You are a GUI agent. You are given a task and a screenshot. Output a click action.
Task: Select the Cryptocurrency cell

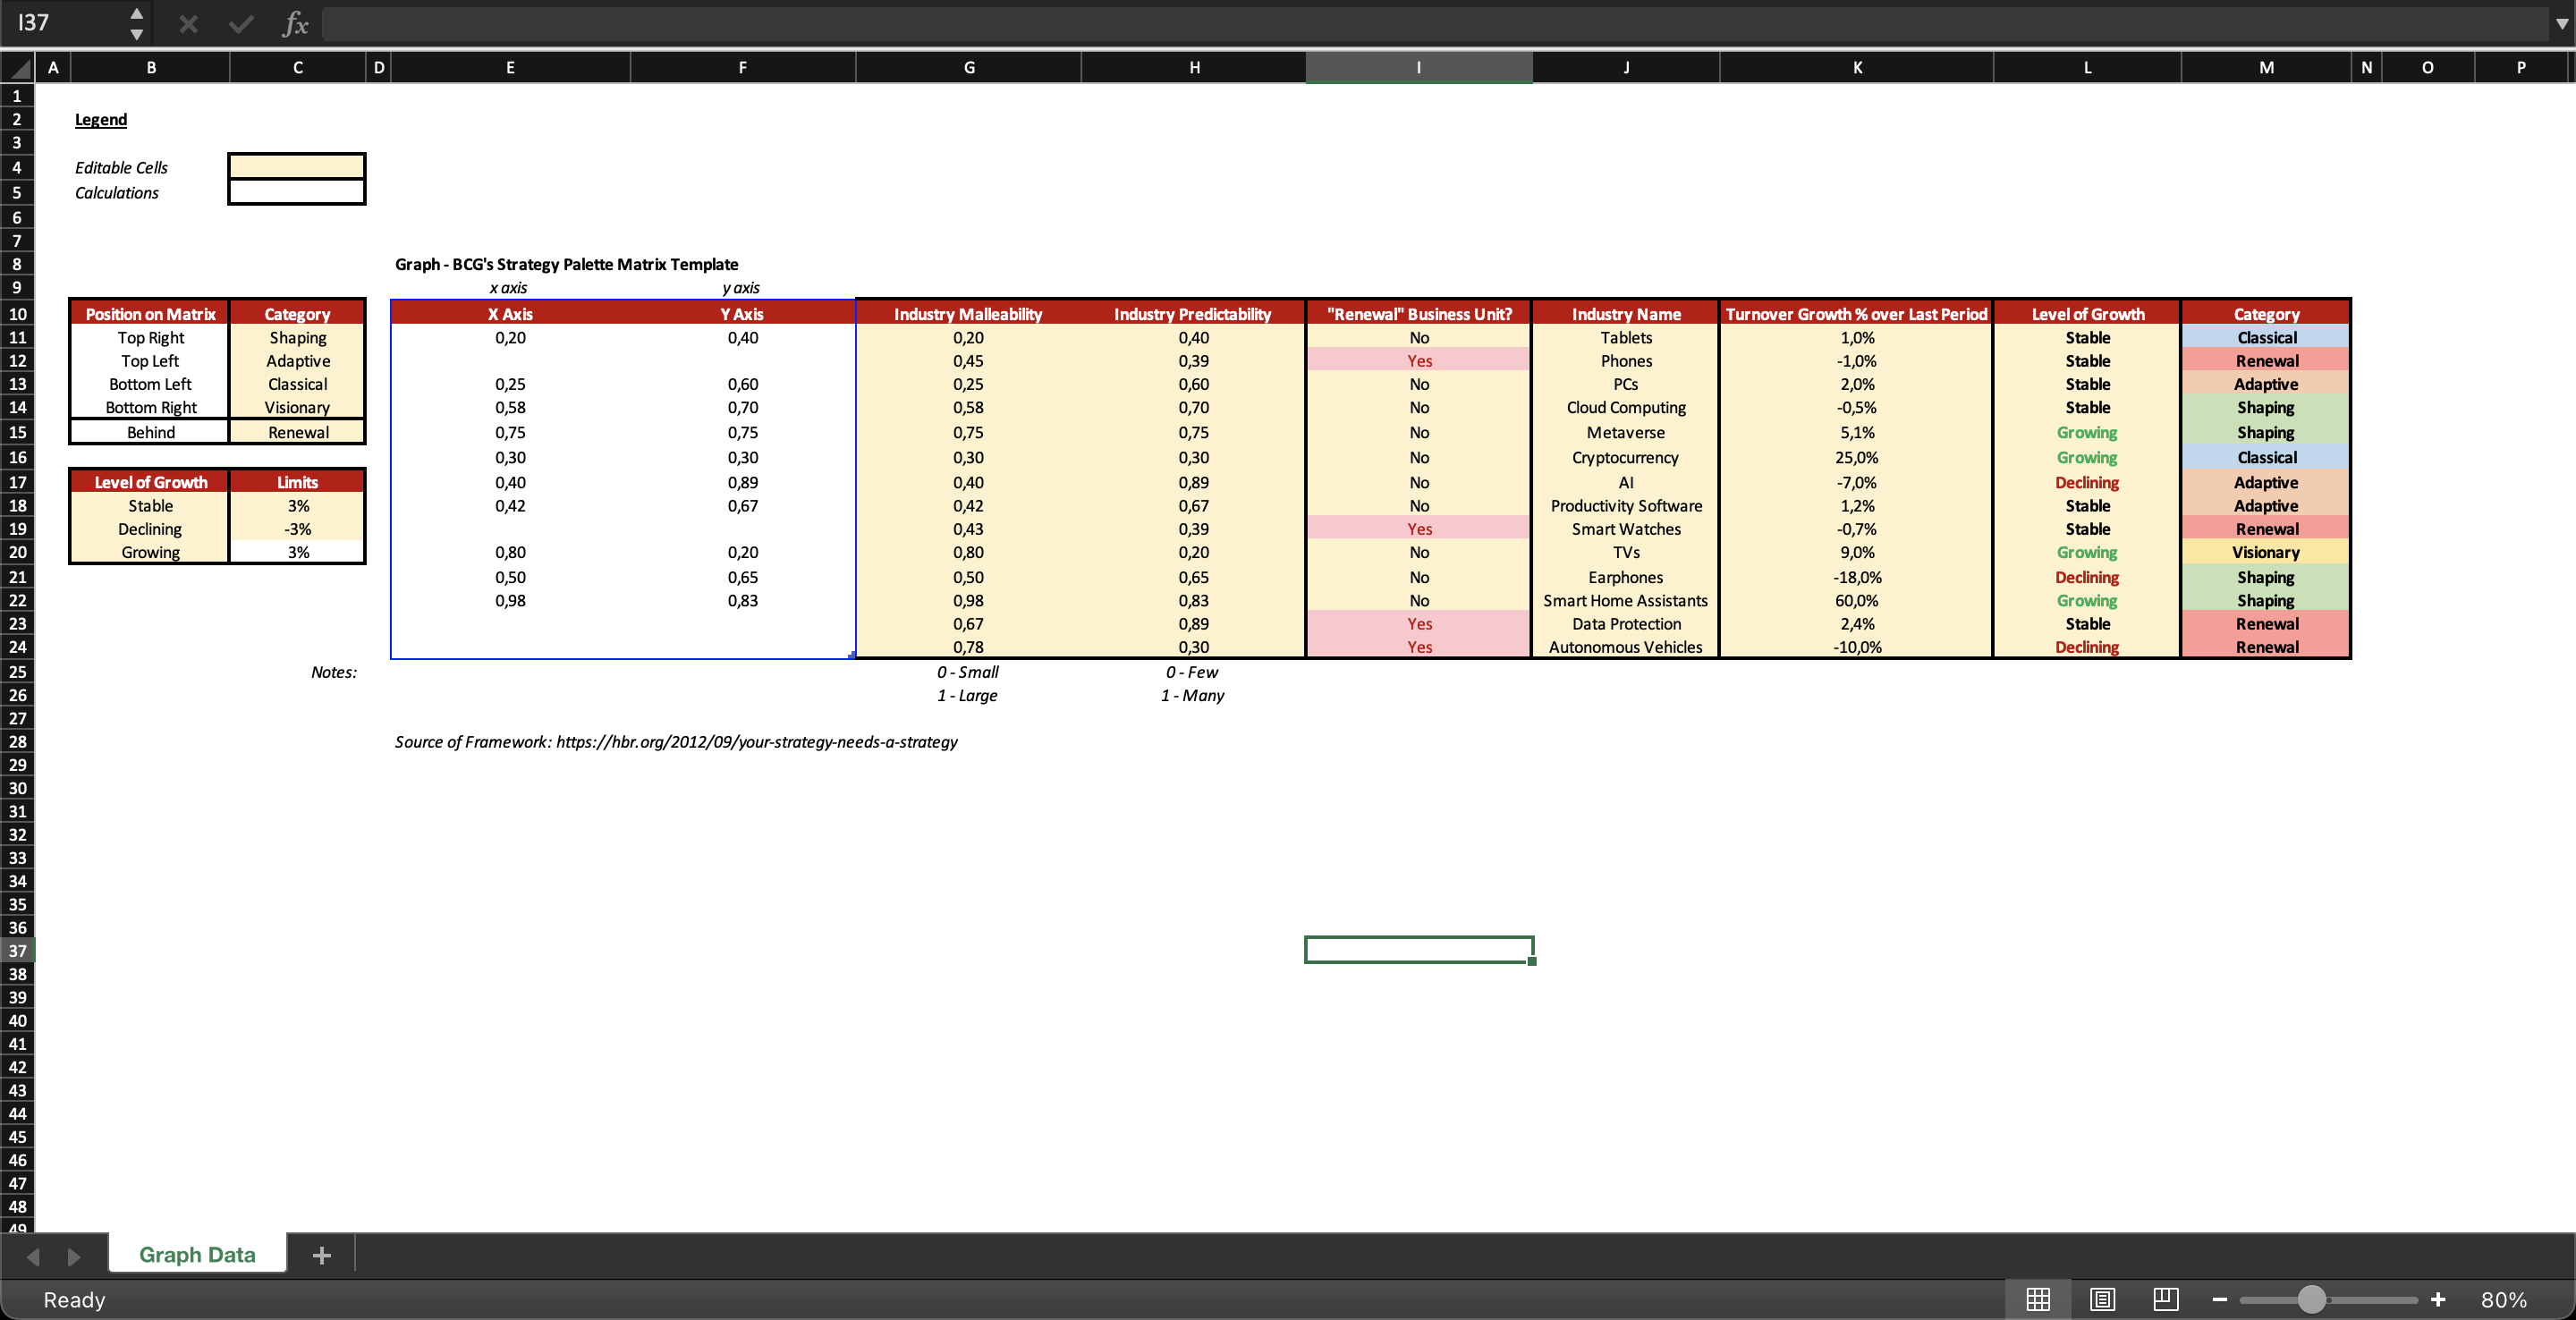1626,457
